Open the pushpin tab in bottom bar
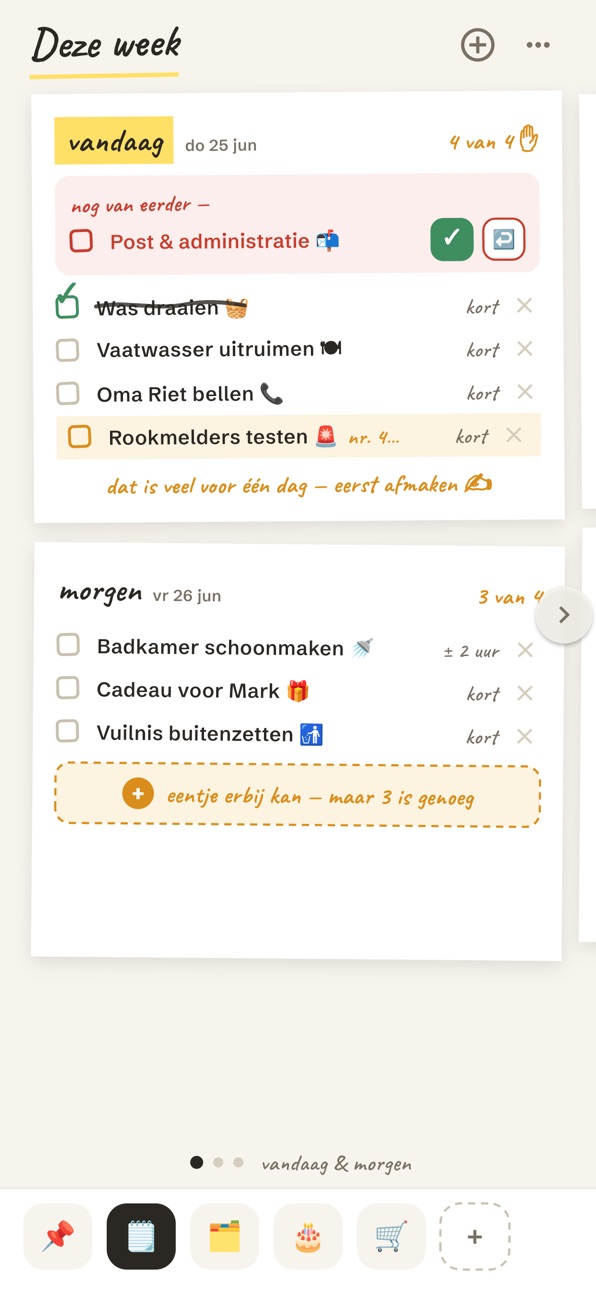 click(58, 1236)
